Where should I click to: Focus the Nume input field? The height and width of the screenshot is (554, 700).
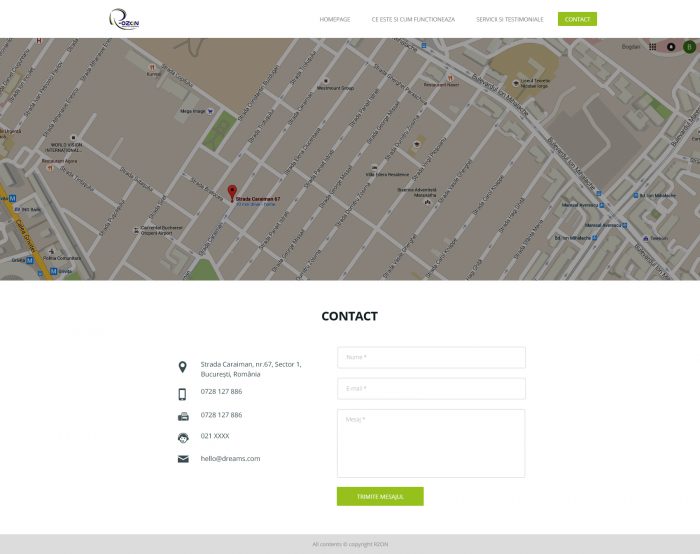tap(431, 358)
